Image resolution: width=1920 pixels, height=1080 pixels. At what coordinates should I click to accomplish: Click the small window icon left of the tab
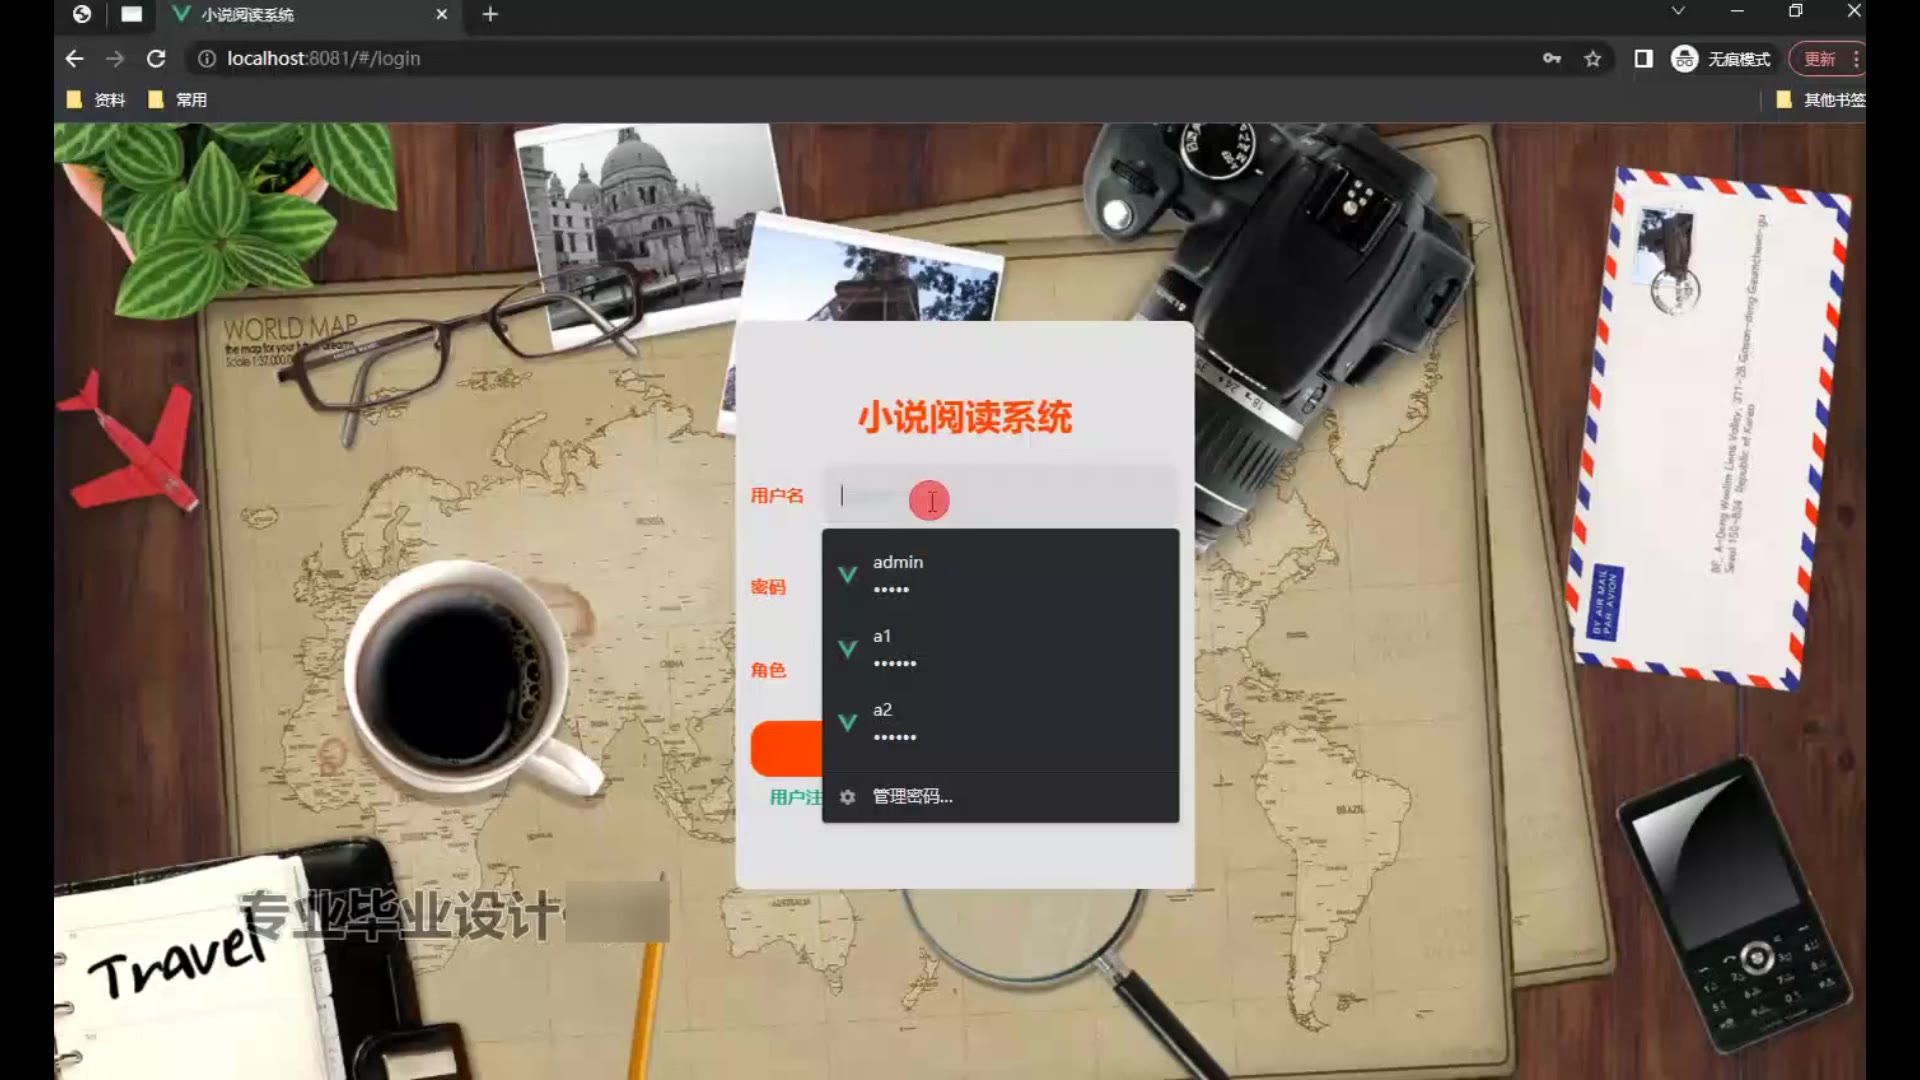point(131,14)
